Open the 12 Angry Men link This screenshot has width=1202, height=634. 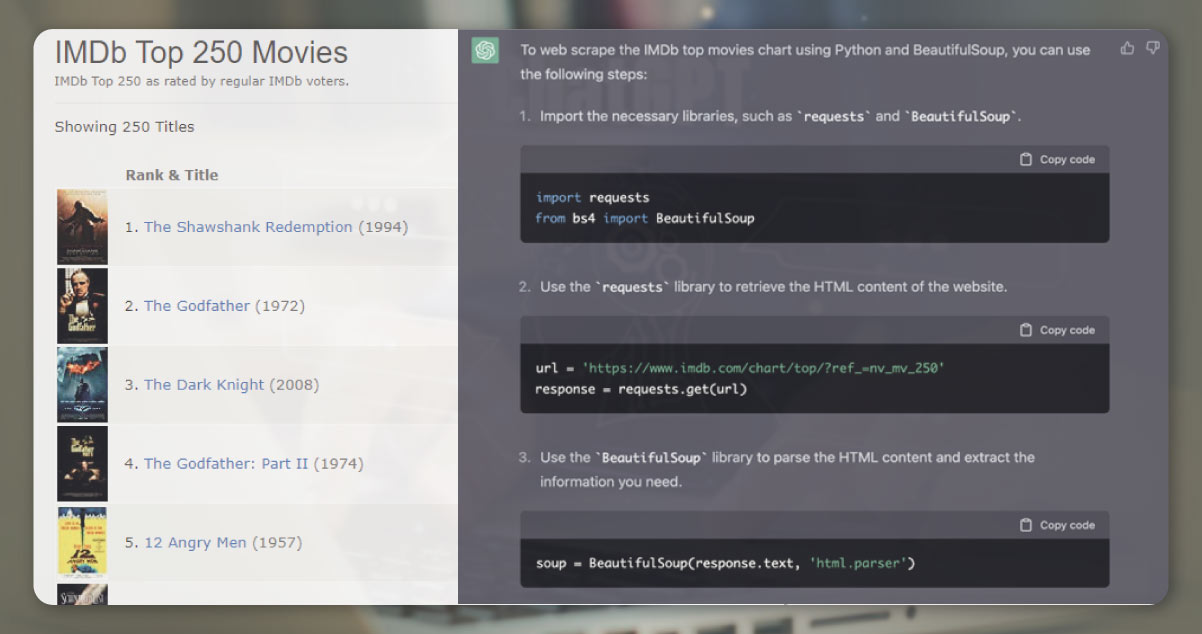(195, 543)
